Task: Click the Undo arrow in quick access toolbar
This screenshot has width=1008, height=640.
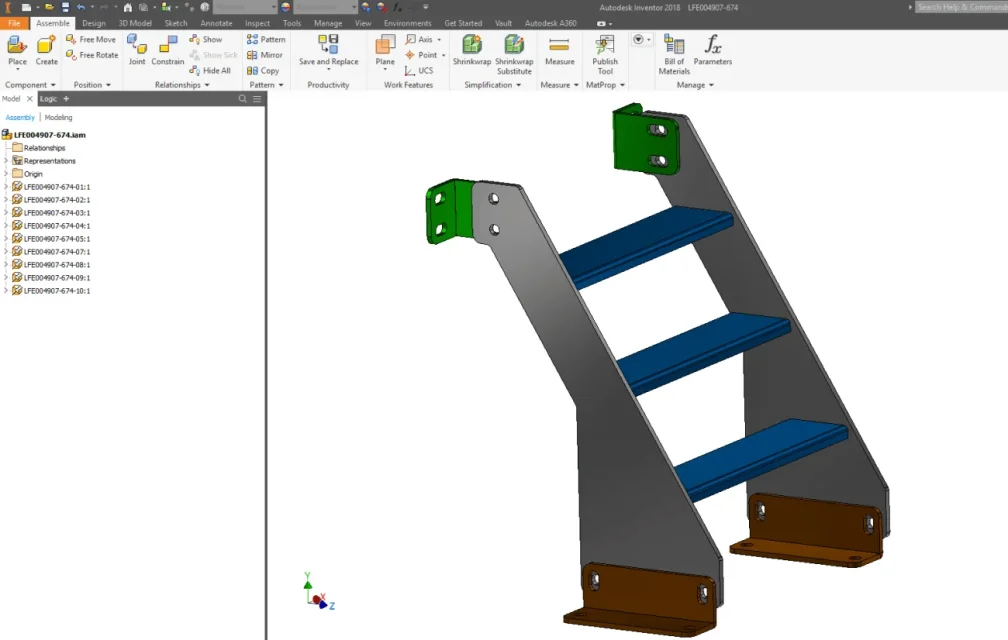Action: coord(81,7)
